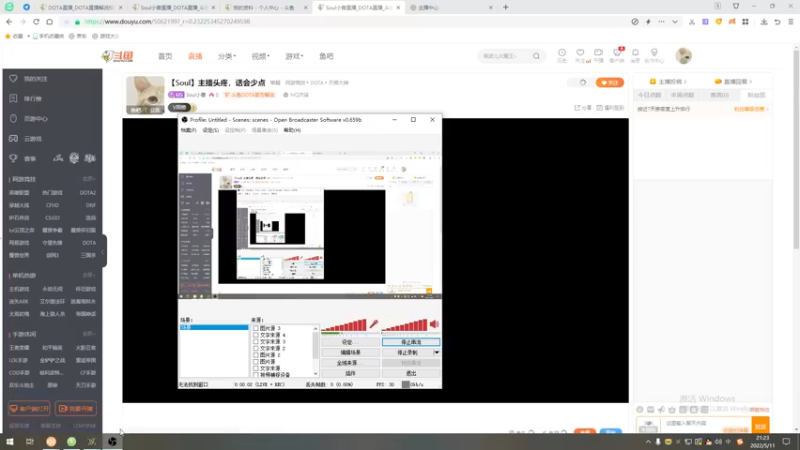Toggle the 文字来源 2 source checkbox in OBS
The image size is (800, 450).
click(x=256, y=348)
